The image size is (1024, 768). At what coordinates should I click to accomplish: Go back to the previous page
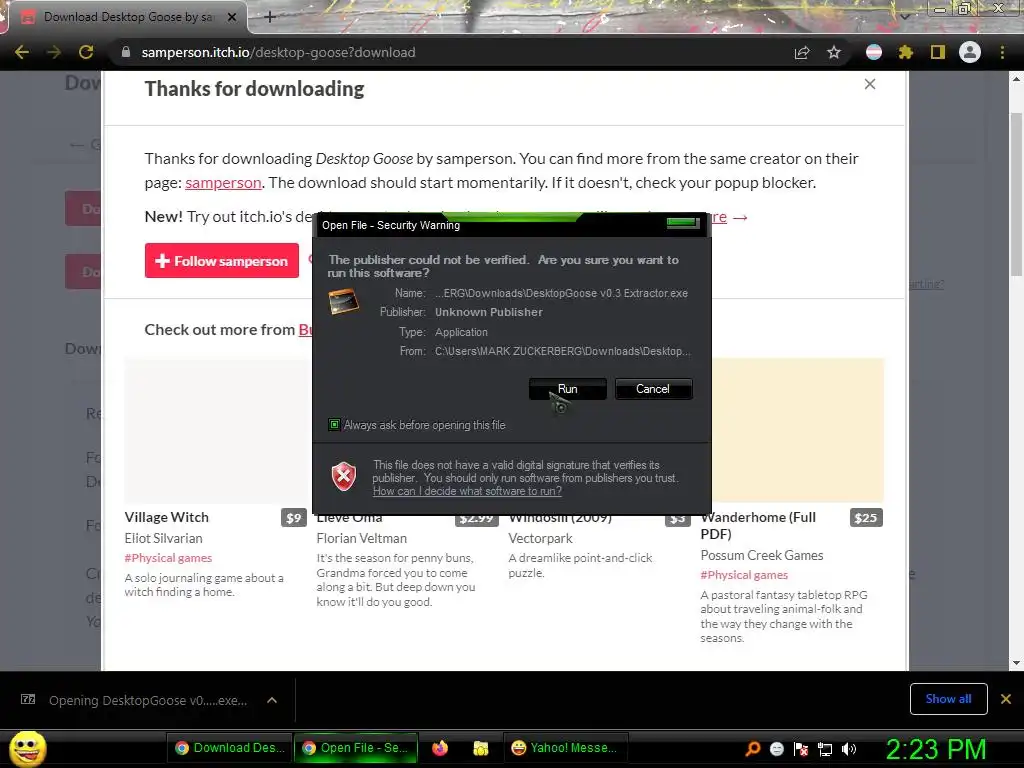pyautogui.click(x=22, y=52)
